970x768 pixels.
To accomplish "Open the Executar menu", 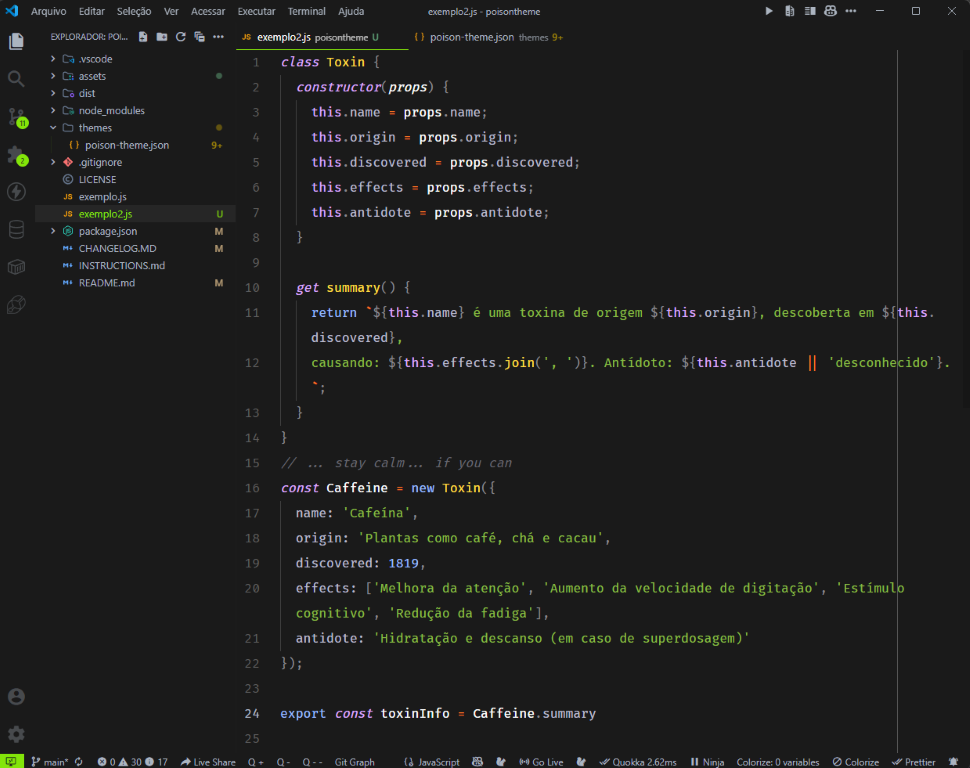I will pyautogui.click(x=256, y=11).
